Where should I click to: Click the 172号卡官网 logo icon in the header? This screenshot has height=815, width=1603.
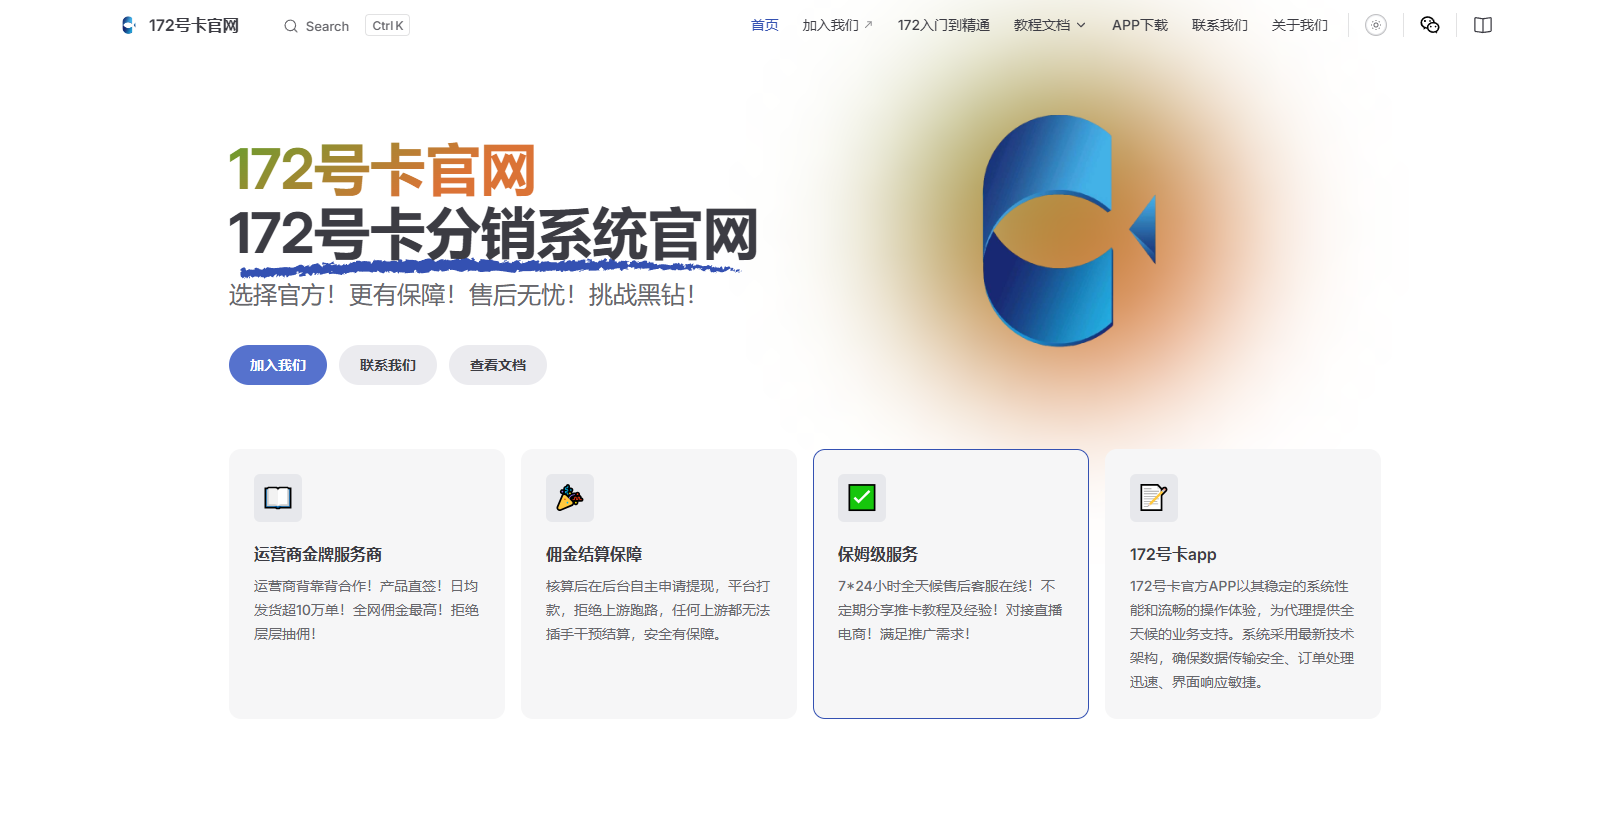tap(129, 25)
